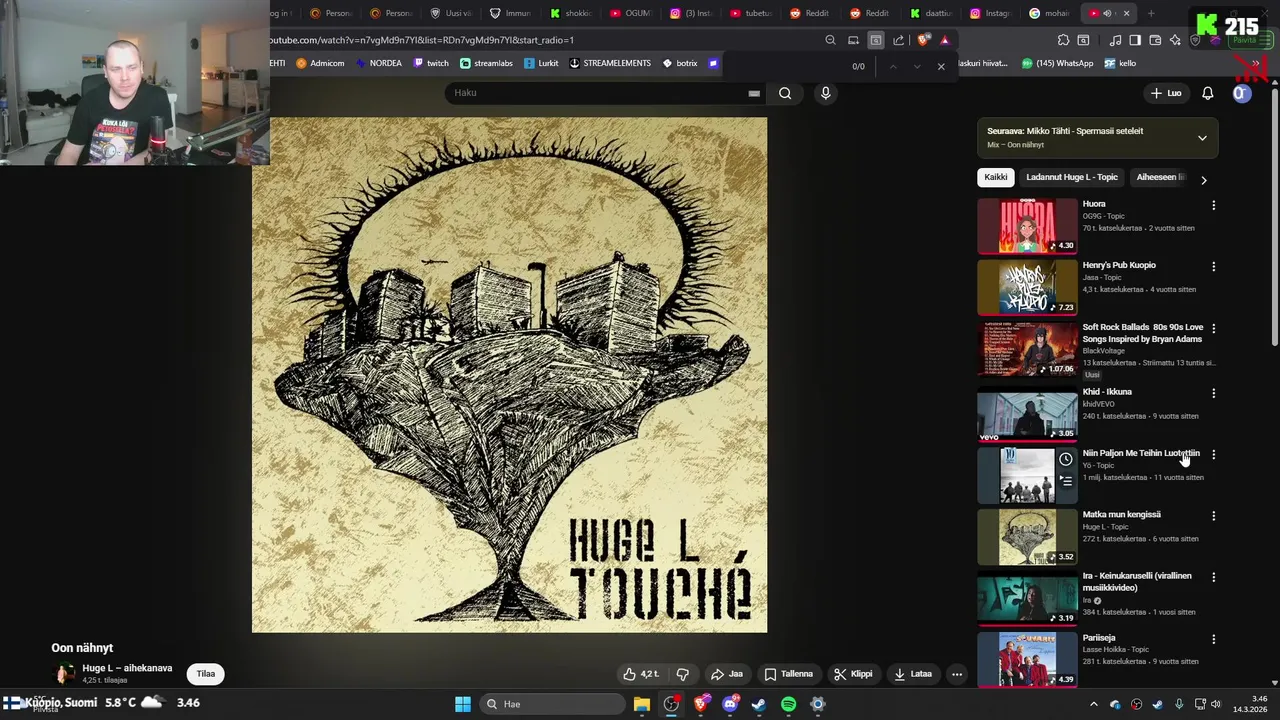Viewport: 1280px width, 720px height.
Task: Open the twitch bookmark
Action: click(x=431, y=63)
